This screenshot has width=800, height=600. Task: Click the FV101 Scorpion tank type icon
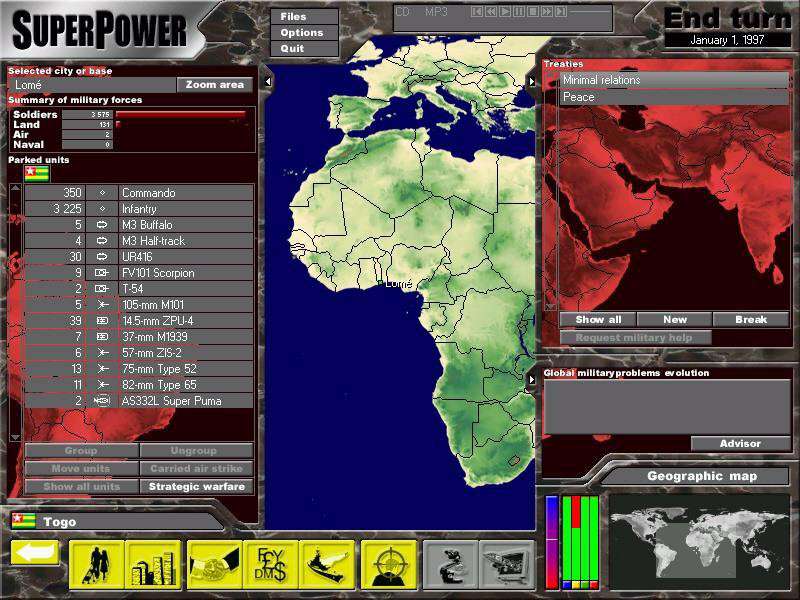tap(102, 273)
